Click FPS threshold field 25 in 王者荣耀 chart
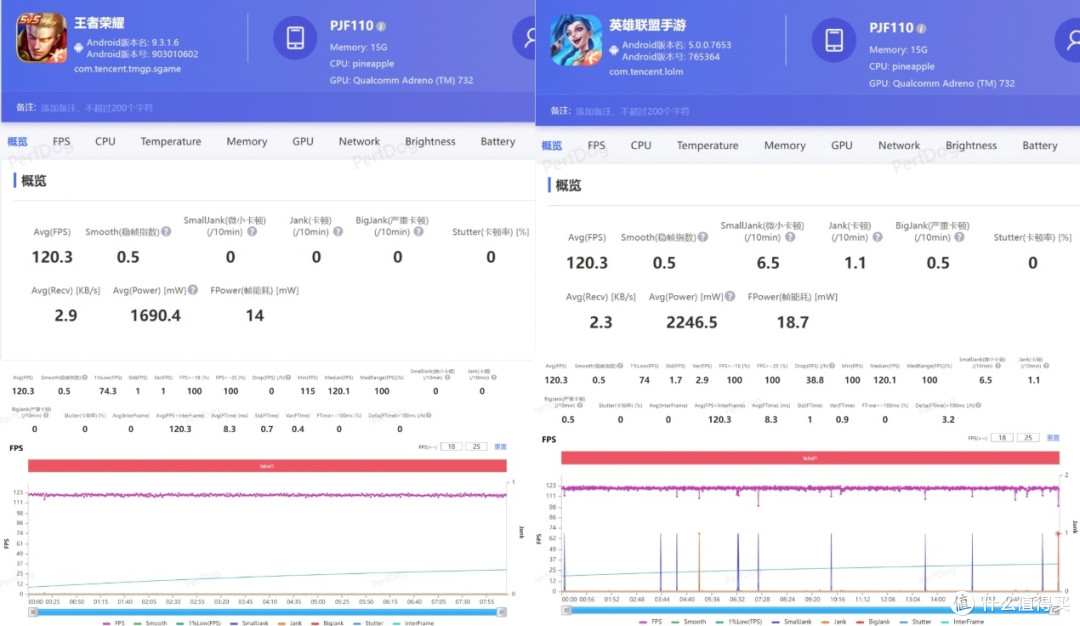Image resolution: width=1080 pixels, height=626 pixels. tap(477, 446)
